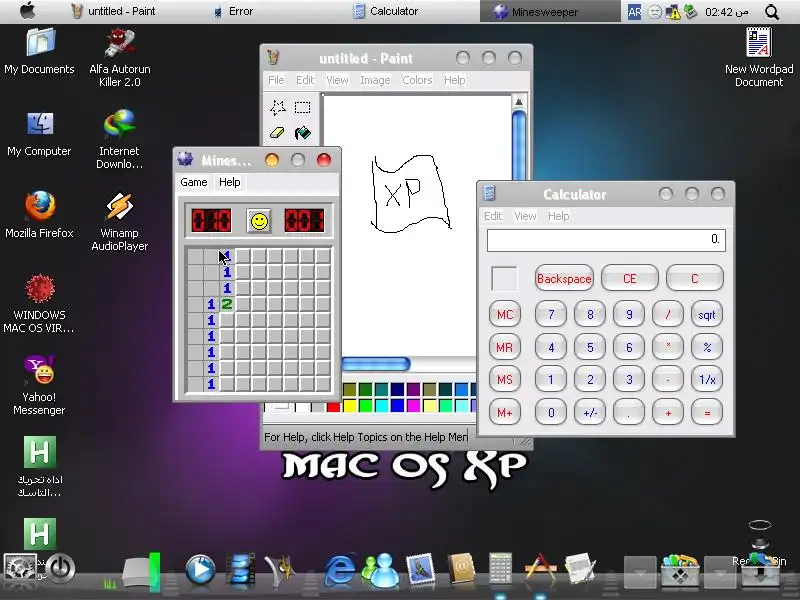Viewport: 800px width, 600px height.
Task: Click the sqrt button in Calculator
Action: [x=707, y=315]
